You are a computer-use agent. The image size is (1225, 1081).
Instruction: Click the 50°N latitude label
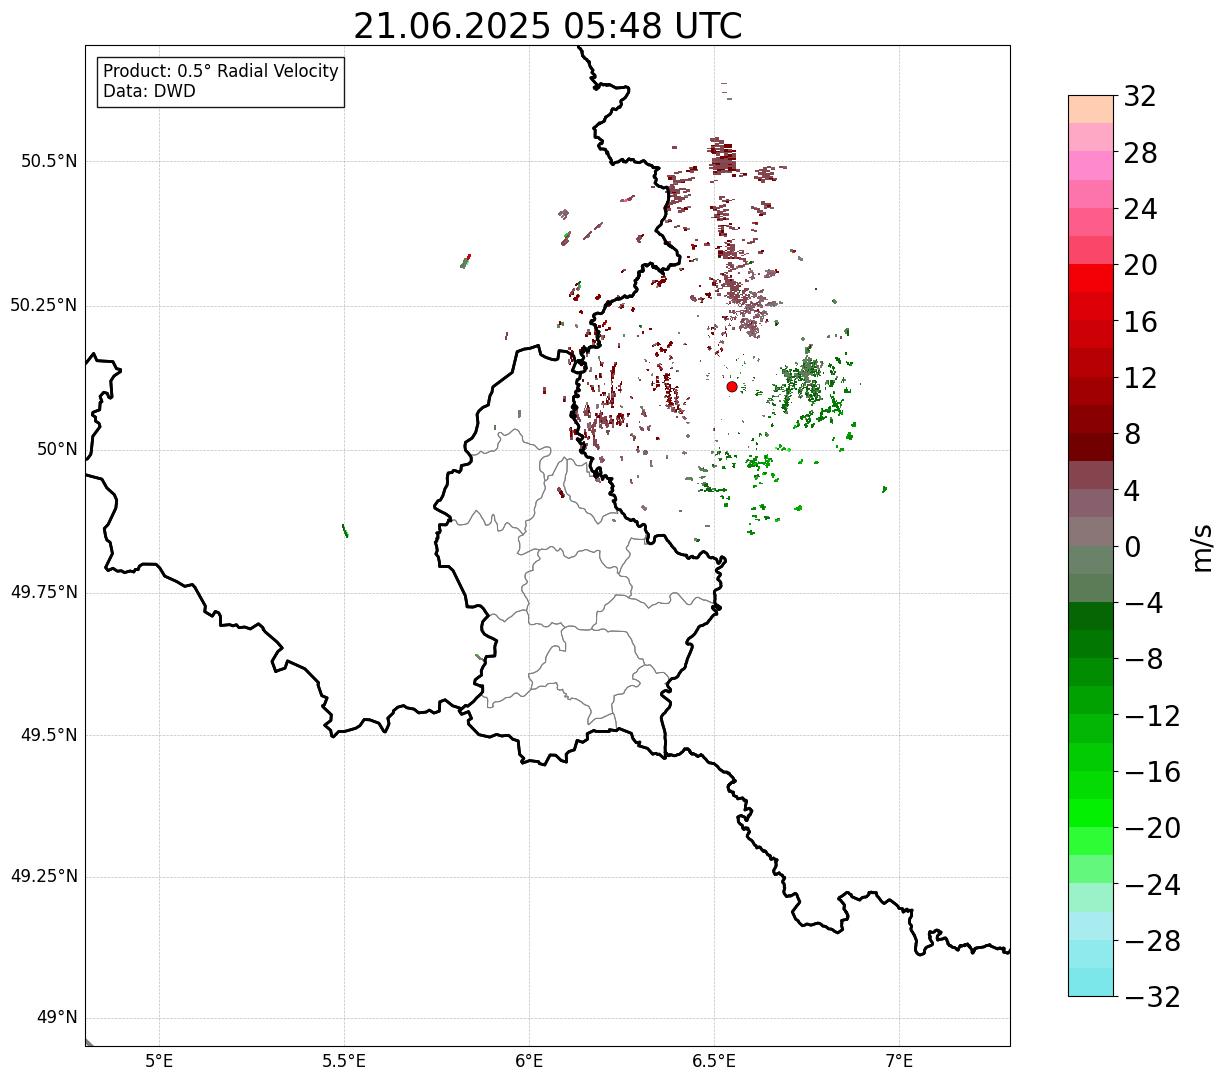click(x=57, y=449)
